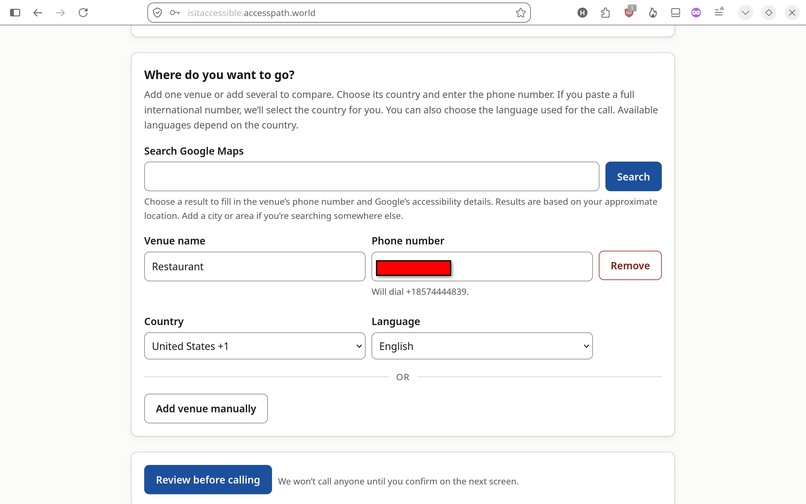Click the flame icon in the toolbar
806x504 pixels.
click(652, 13)
